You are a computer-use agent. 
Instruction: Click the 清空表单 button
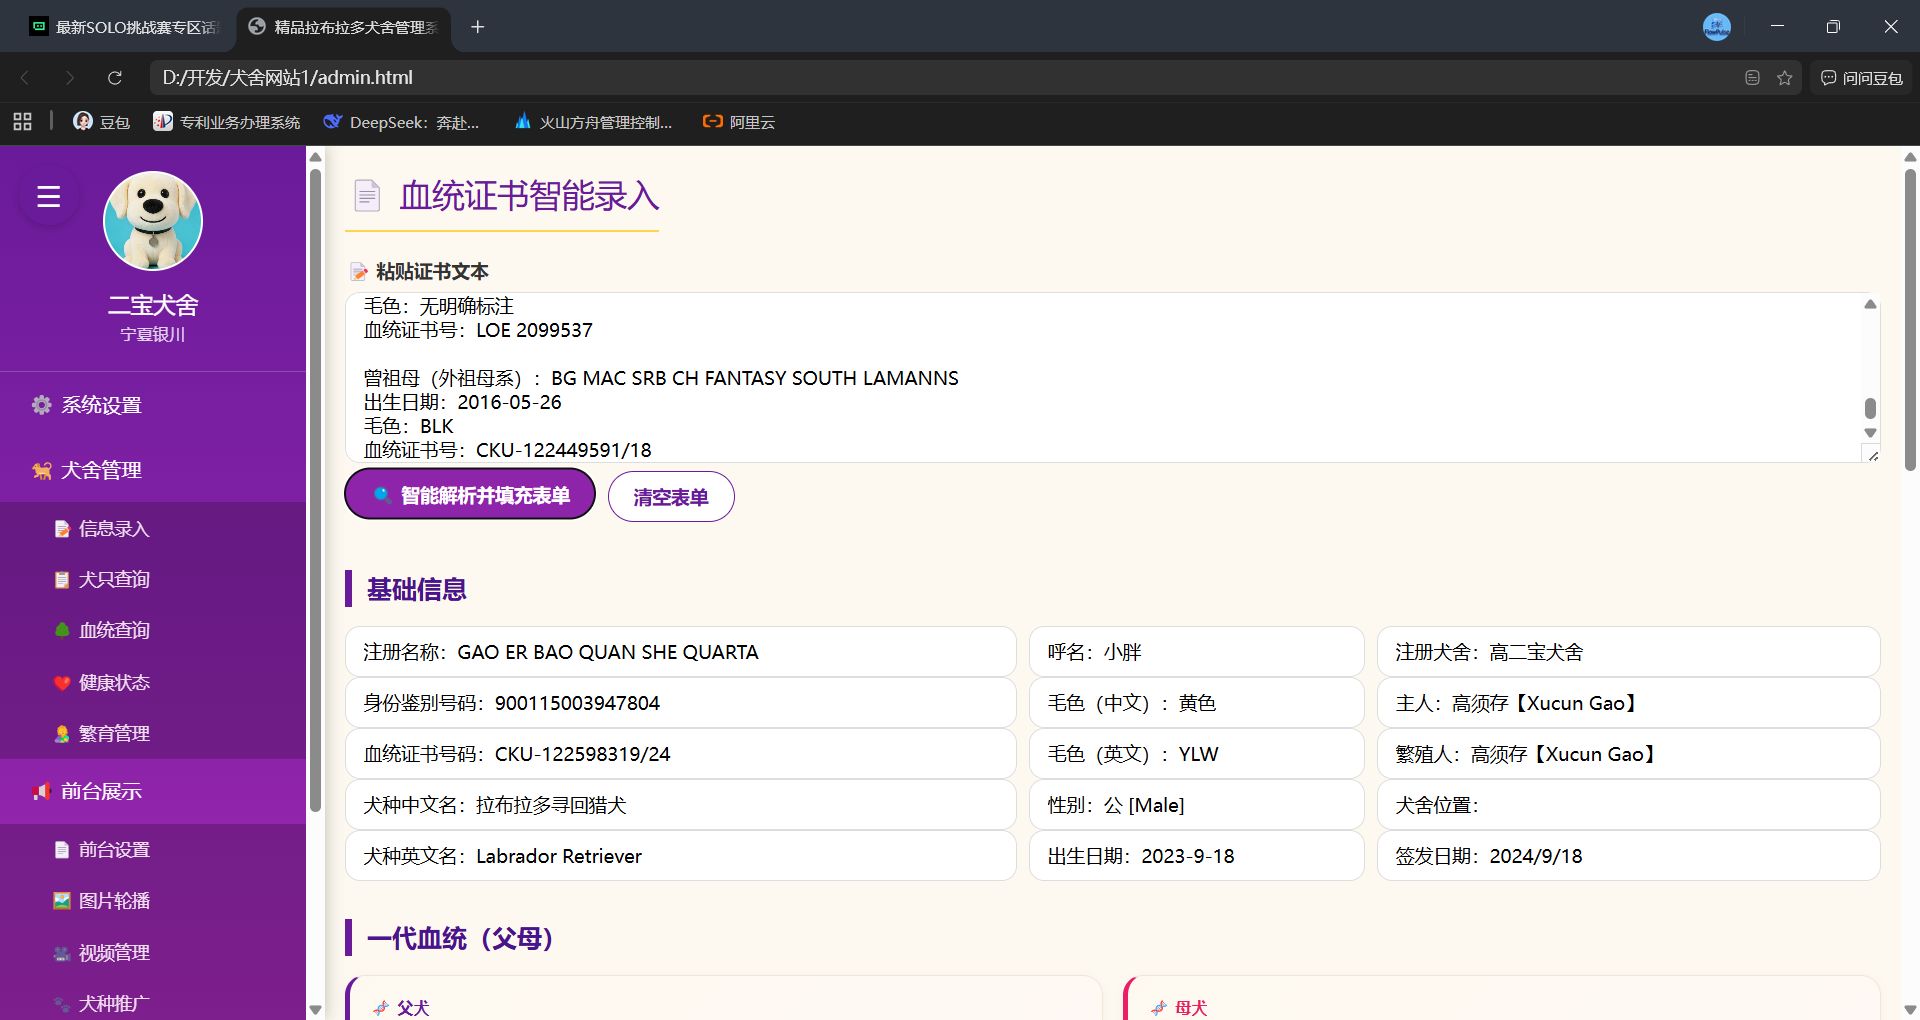click(x=671, y=497)
